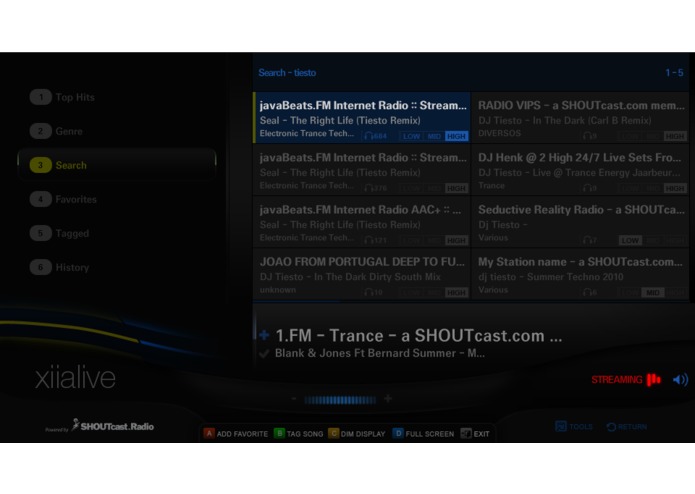Click headphones icon on DJ Henk card
The image size is (695, 494).
(x=587, y=188)
